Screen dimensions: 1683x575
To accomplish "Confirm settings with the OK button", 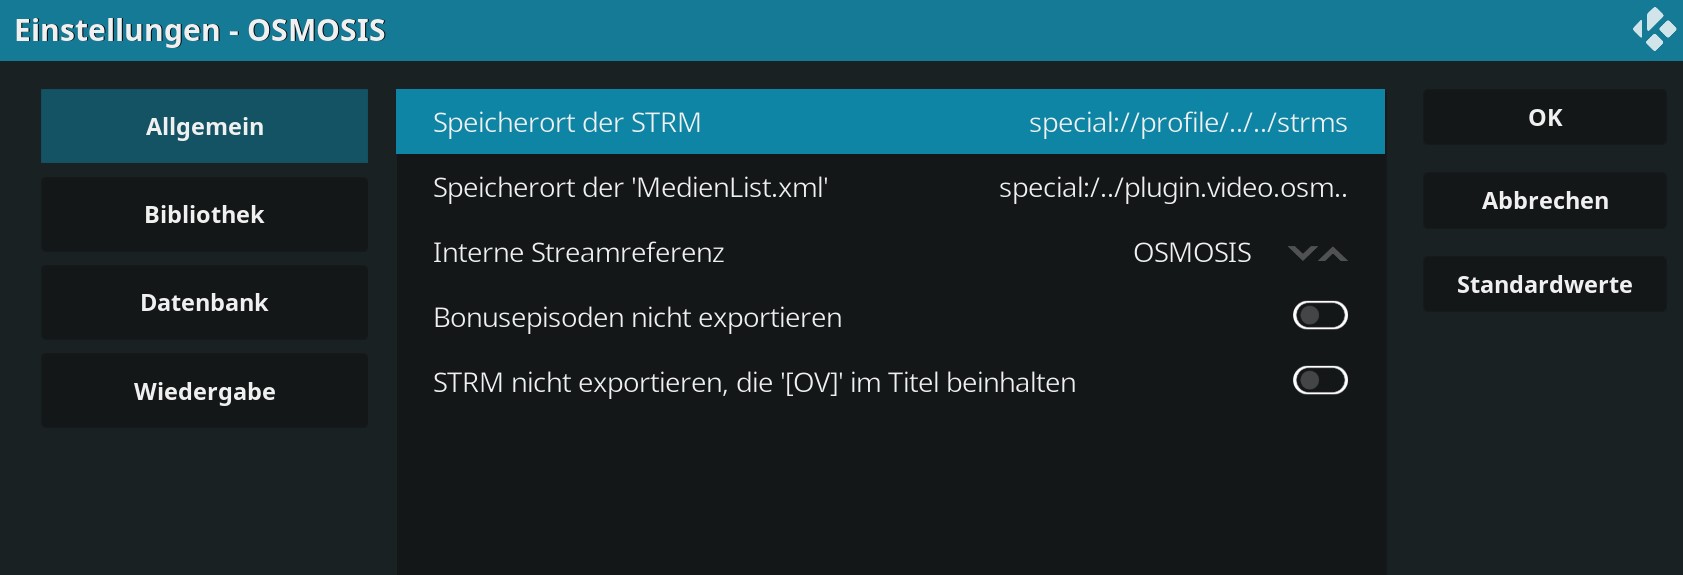I will click(x=1544, y=117).
